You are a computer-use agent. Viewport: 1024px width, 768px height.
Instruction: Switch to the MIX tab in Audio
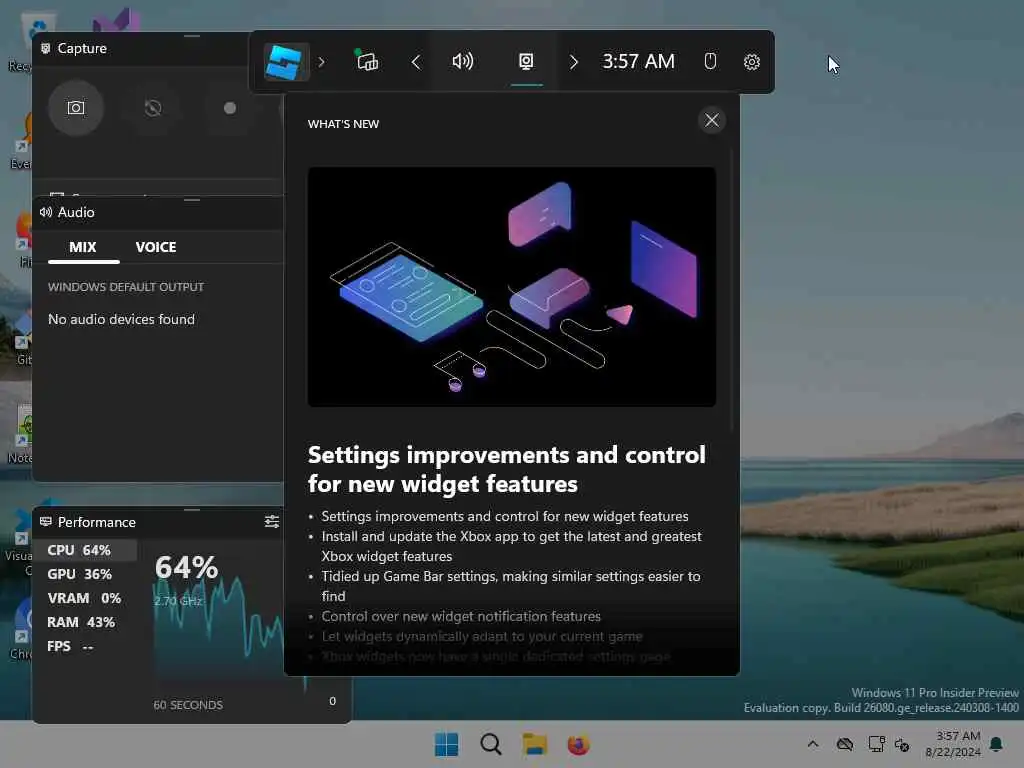83,248
